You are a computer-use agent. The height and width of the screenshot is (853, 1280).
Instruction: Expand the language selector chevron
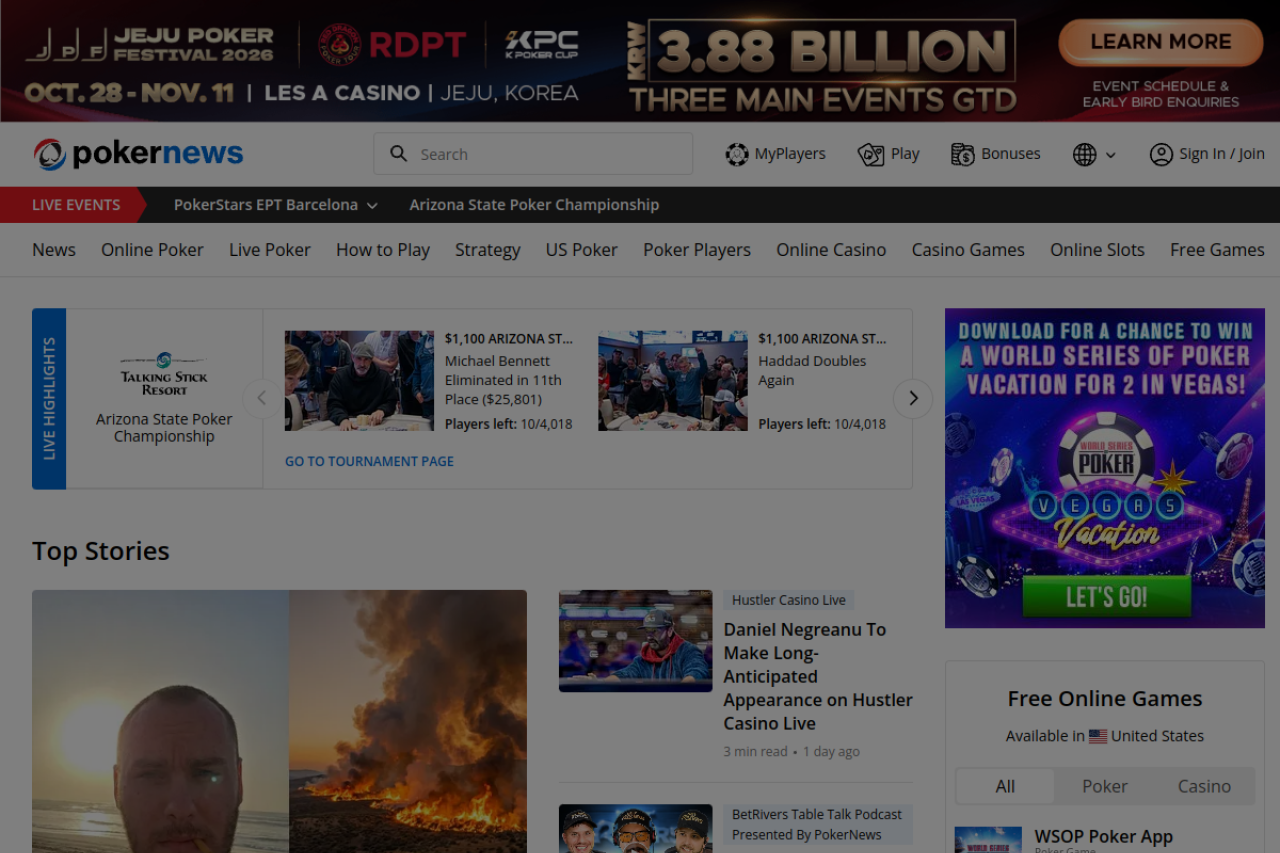(1110, 155)
